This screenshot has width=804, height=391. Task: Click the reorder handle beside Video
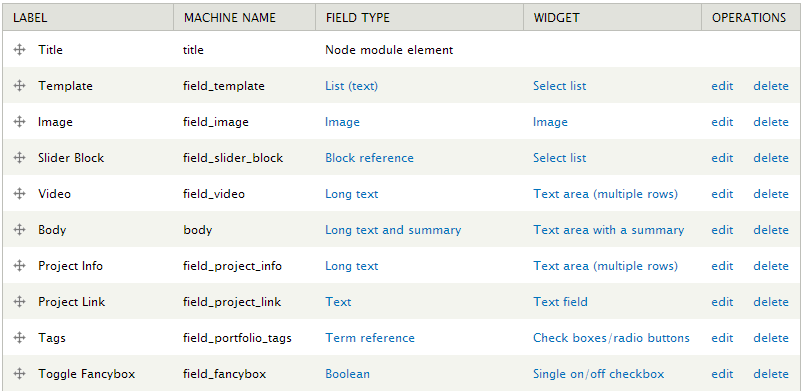pos(19,194)
